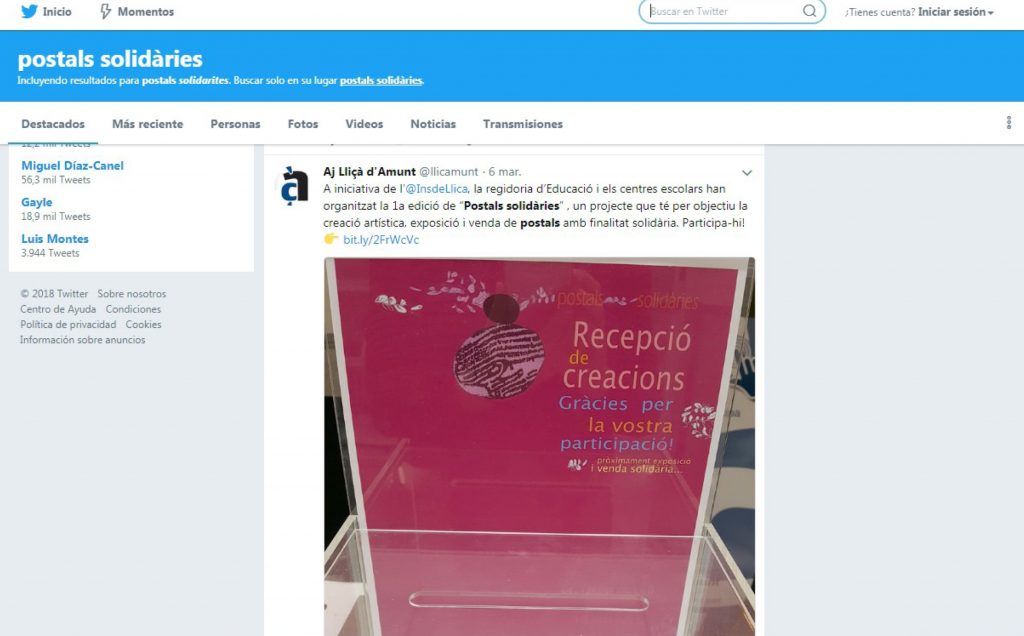Open the three-dot search options menu

pyautogui.click(x=1008, y=123)
